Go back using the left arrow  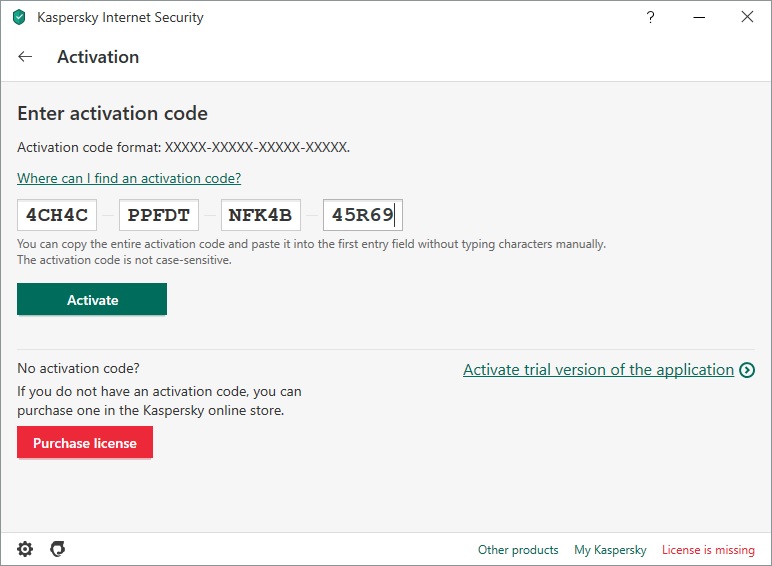pyautogui.click(x=26, y=57)
